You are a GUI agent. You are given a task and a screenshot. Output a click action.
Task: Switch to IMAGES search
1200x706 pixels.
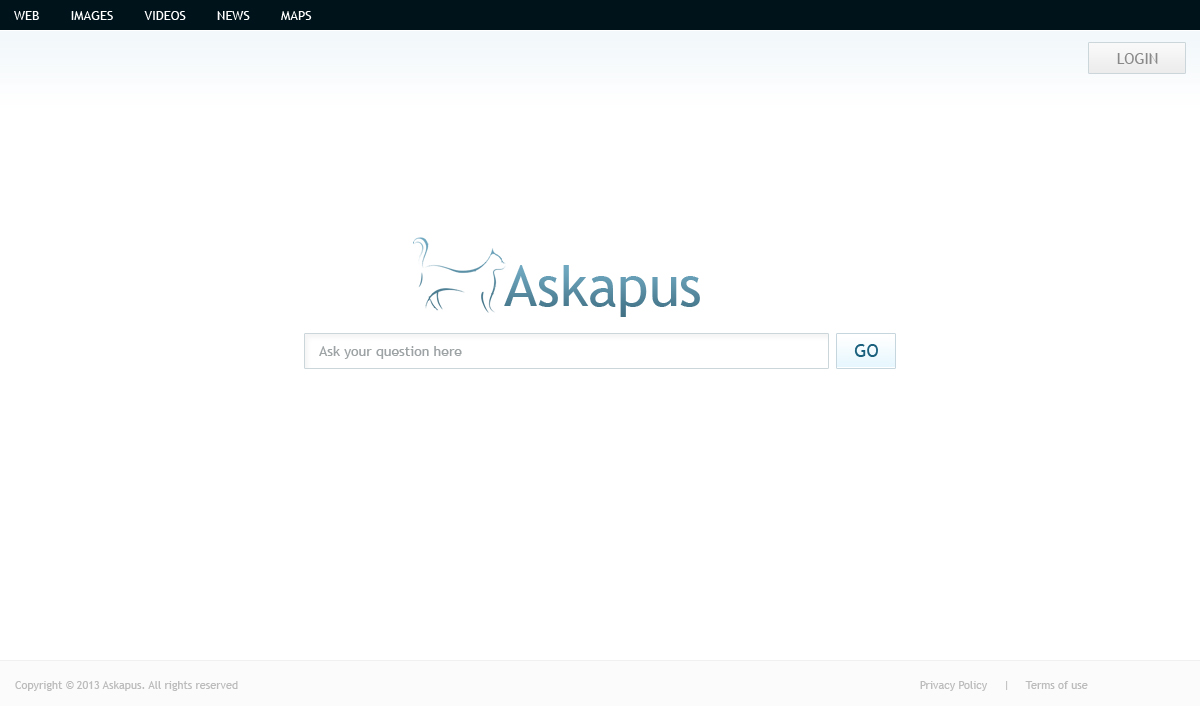coord(92,16)
